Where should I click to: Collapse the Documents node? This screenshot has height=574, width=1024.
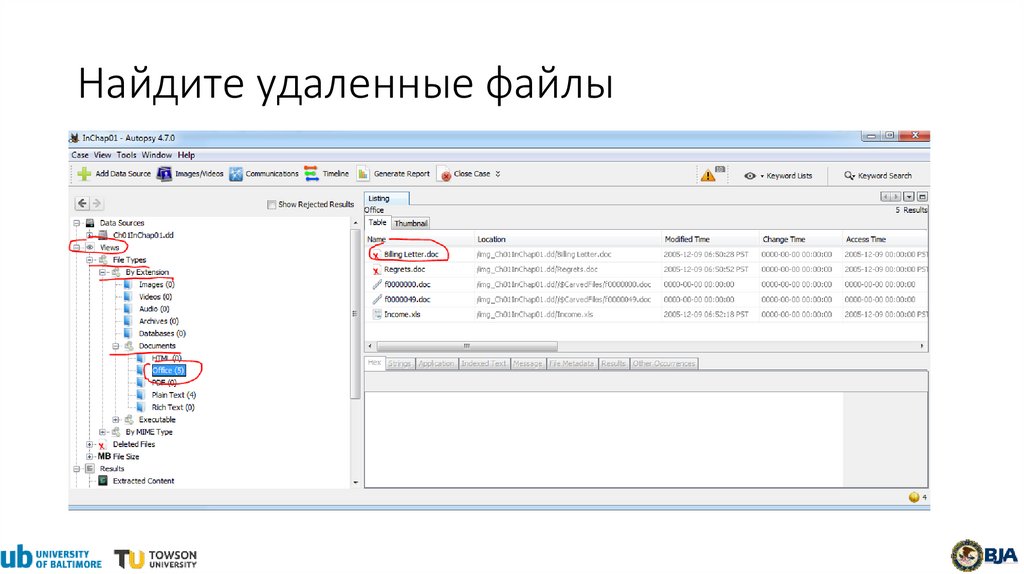click(116, 346)
